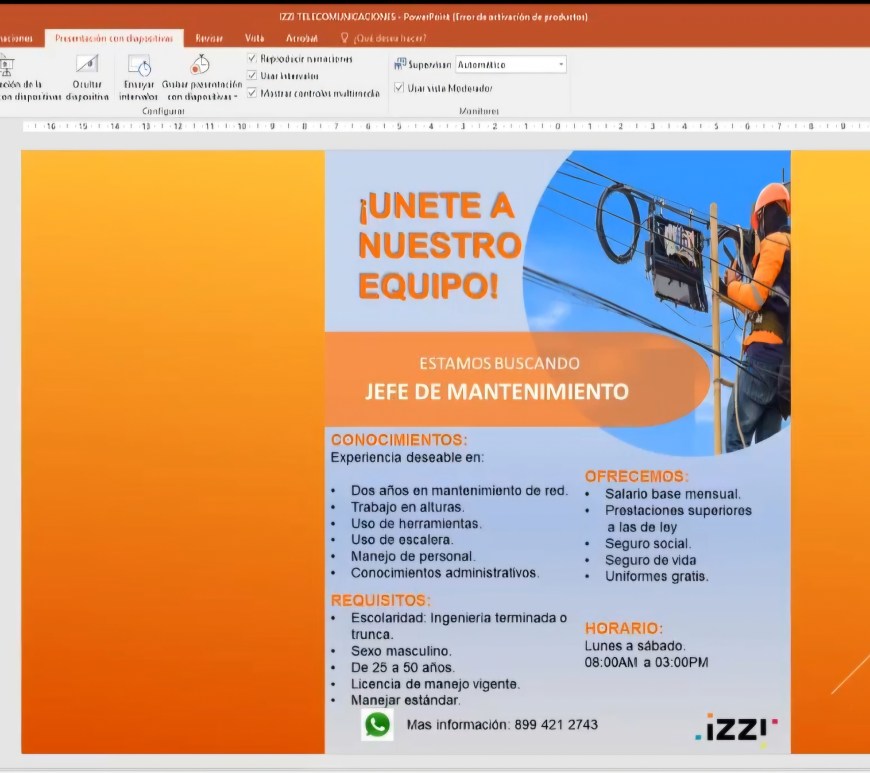Click the lineman photo on the slide
Viewport: 870px width, 773px height.
pyautogui.click(x=690, y=290)
